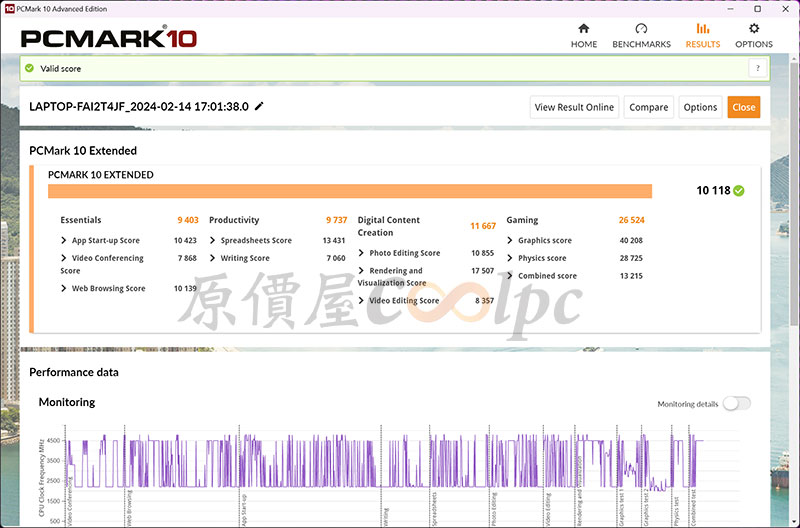Expand Combined score row

pyautogui.click(x=510, y=275)
